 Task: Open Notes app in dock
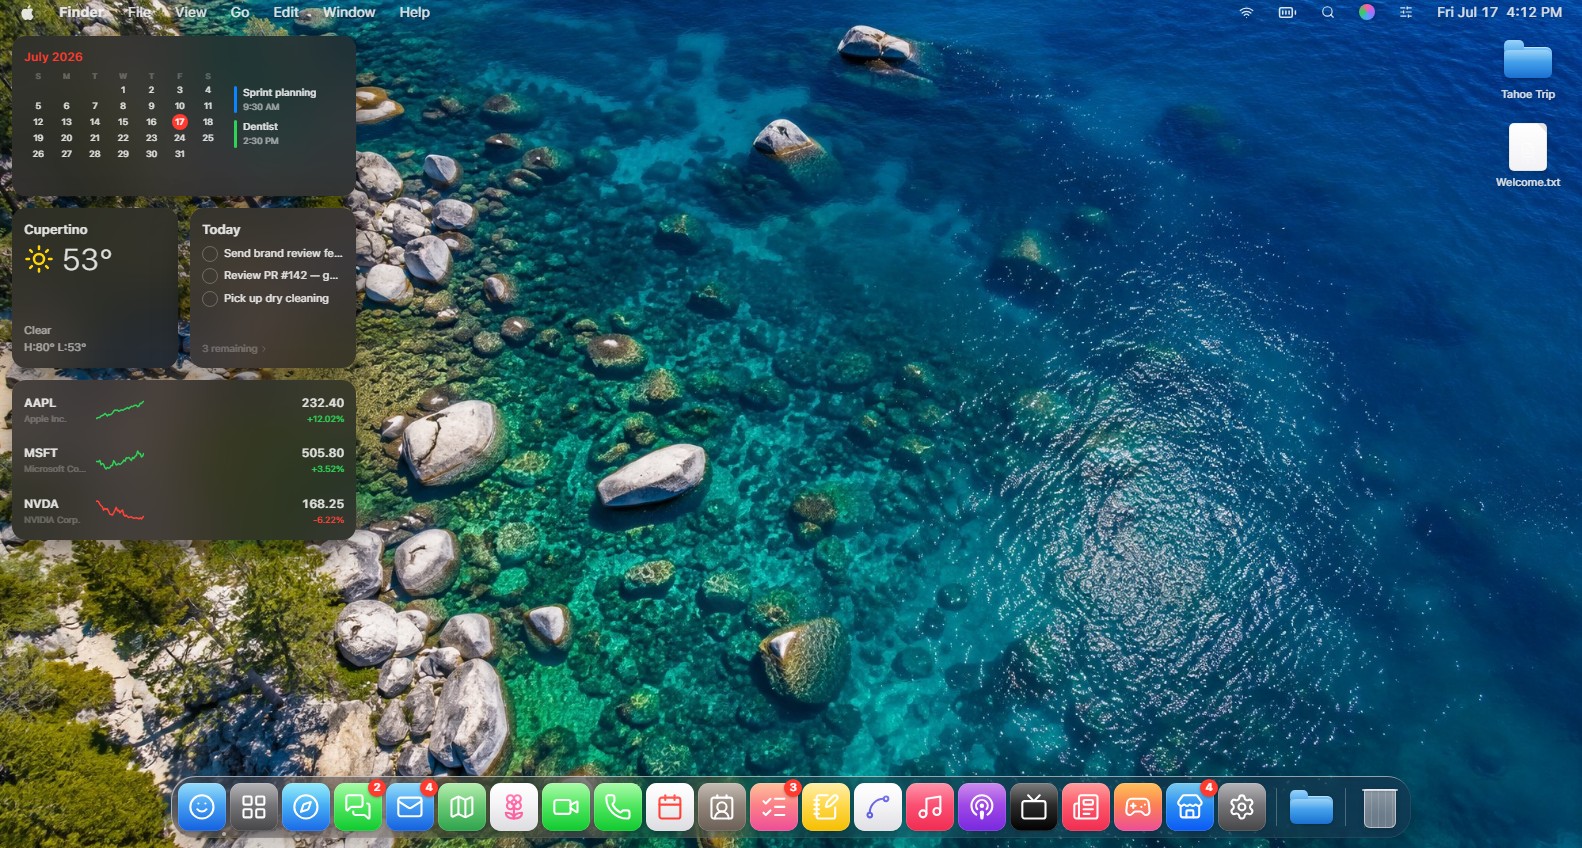[x=826, y=807]
